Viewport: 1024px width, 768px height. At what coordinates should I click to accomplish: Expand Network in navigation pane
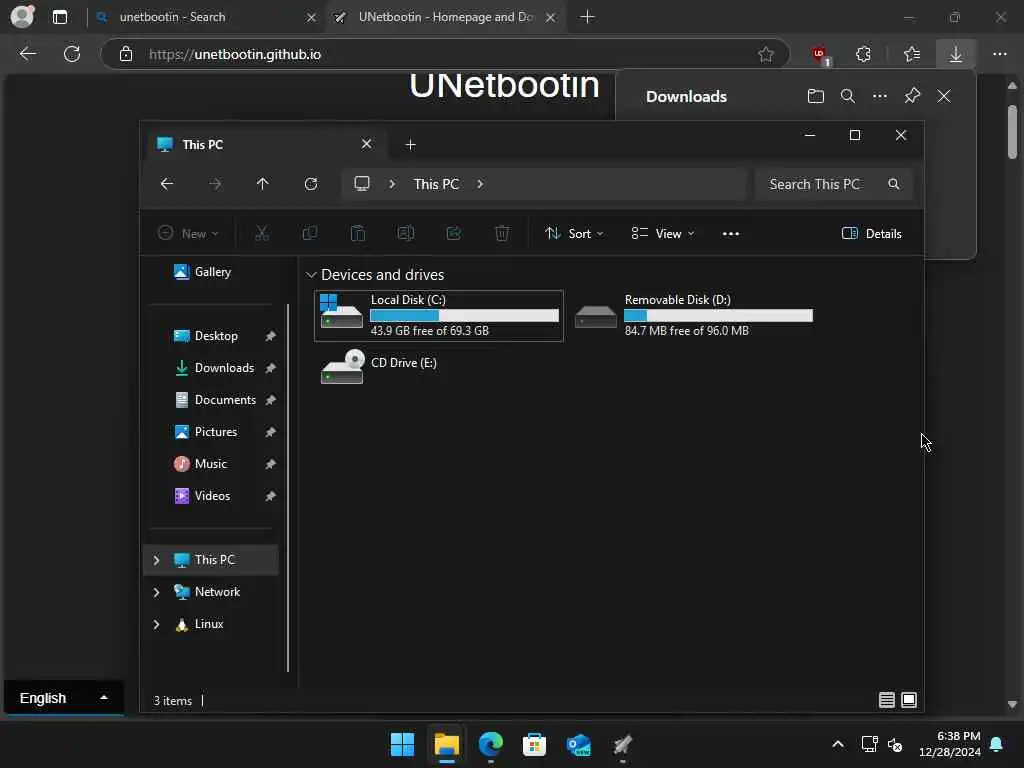coord(156,592)
